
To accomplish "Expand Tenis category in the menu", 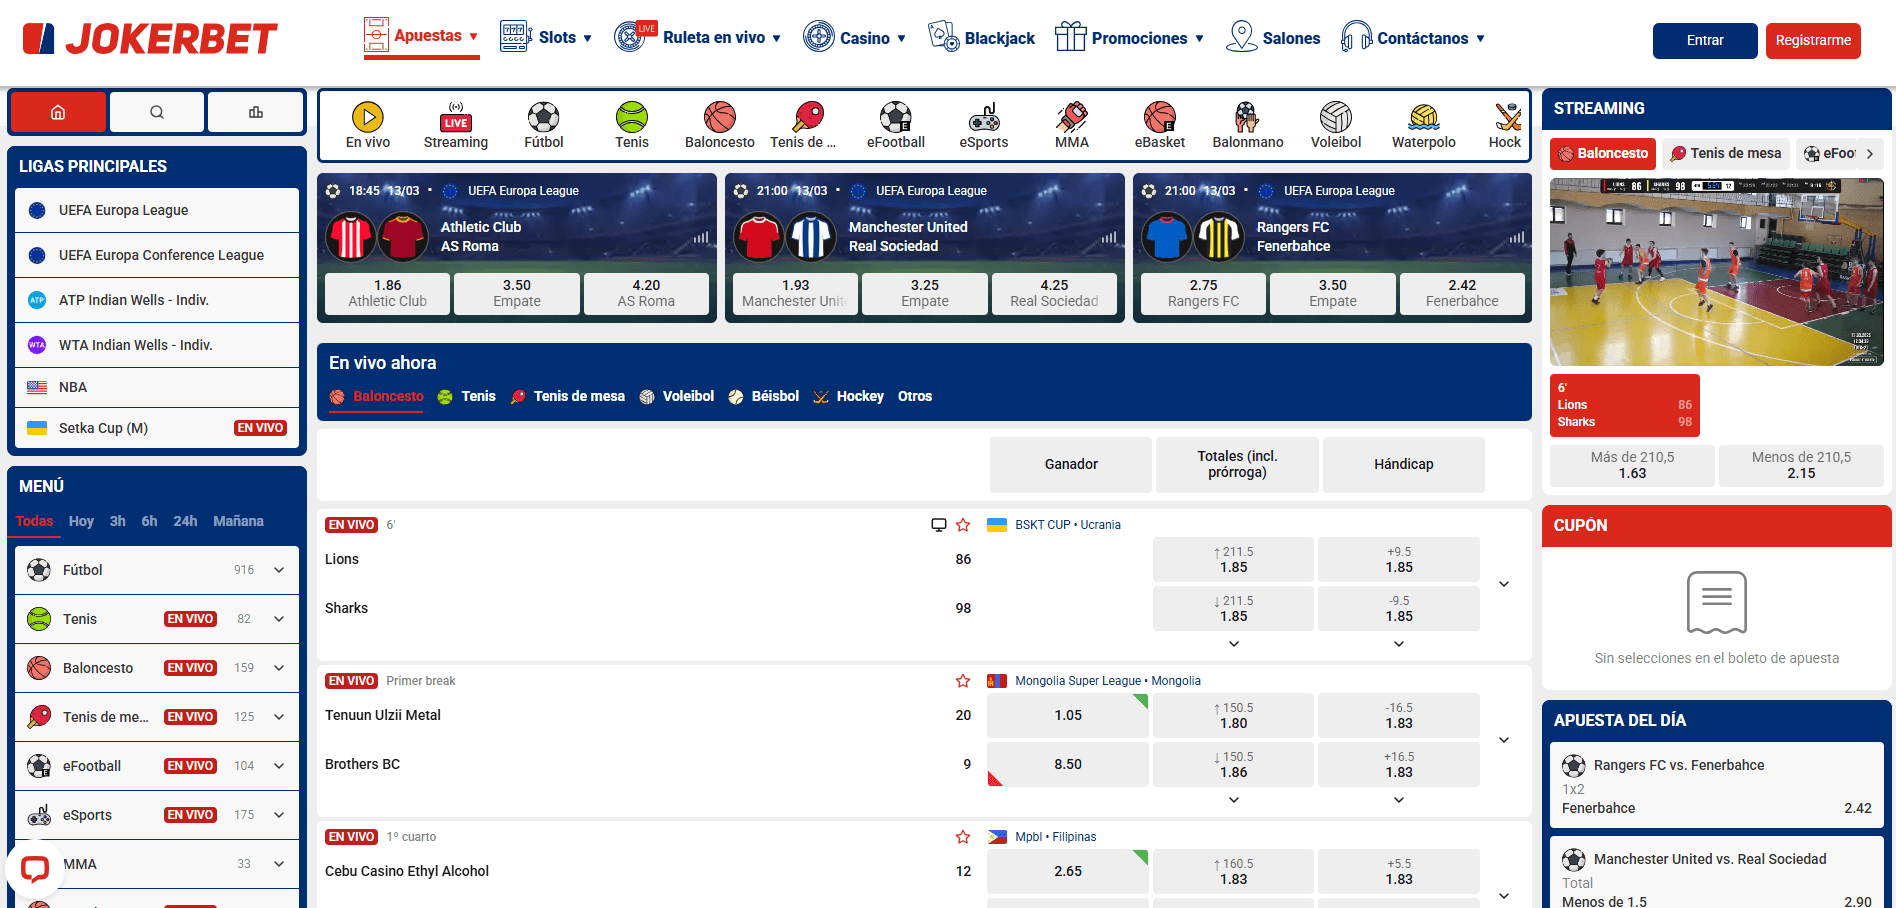I will (279, 619).
